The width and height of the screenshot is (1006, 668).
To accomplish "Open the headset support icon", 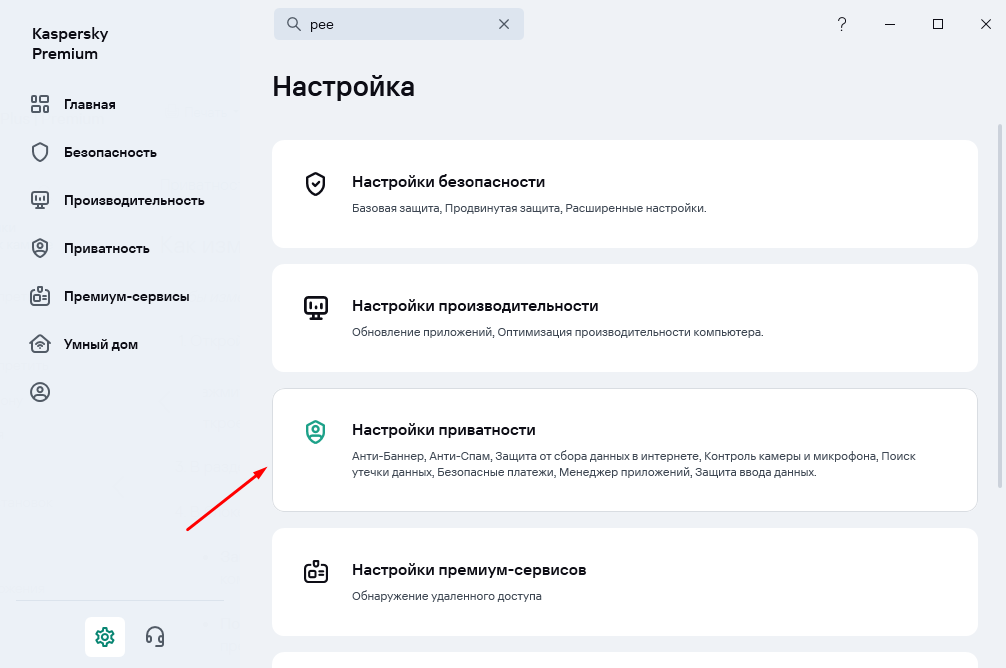I will tap(155, 636).
